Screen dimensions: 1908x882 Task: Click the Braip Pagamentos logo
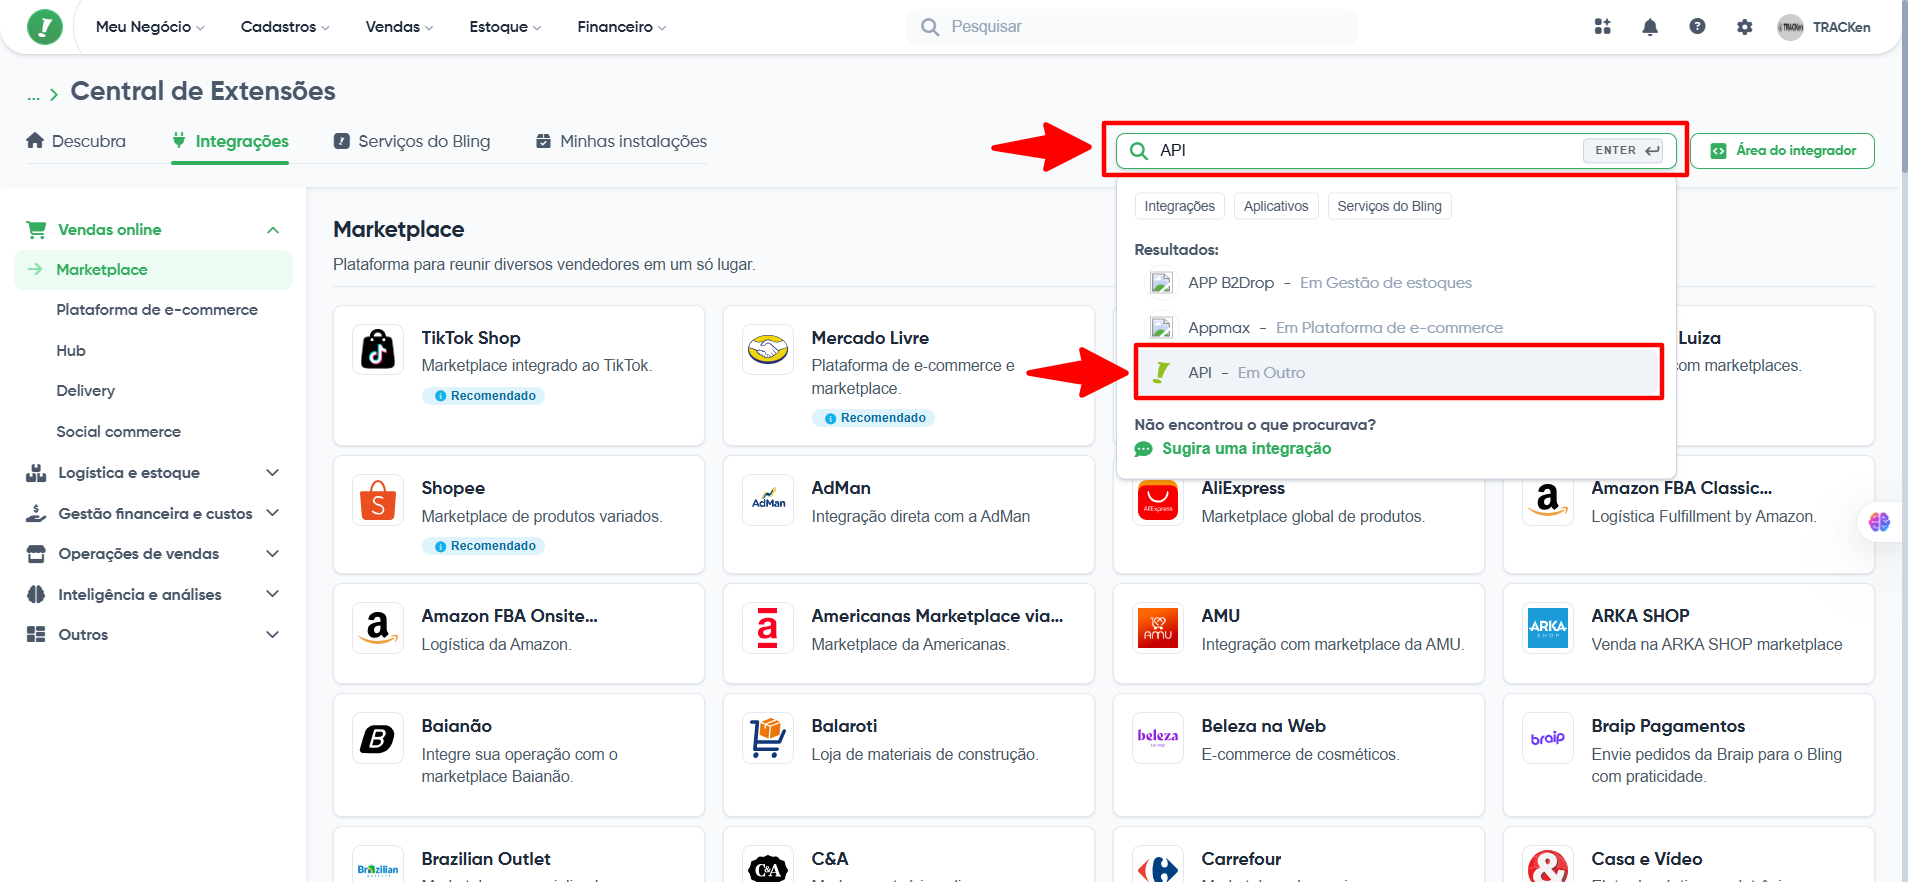click(x=1548, y=738)
